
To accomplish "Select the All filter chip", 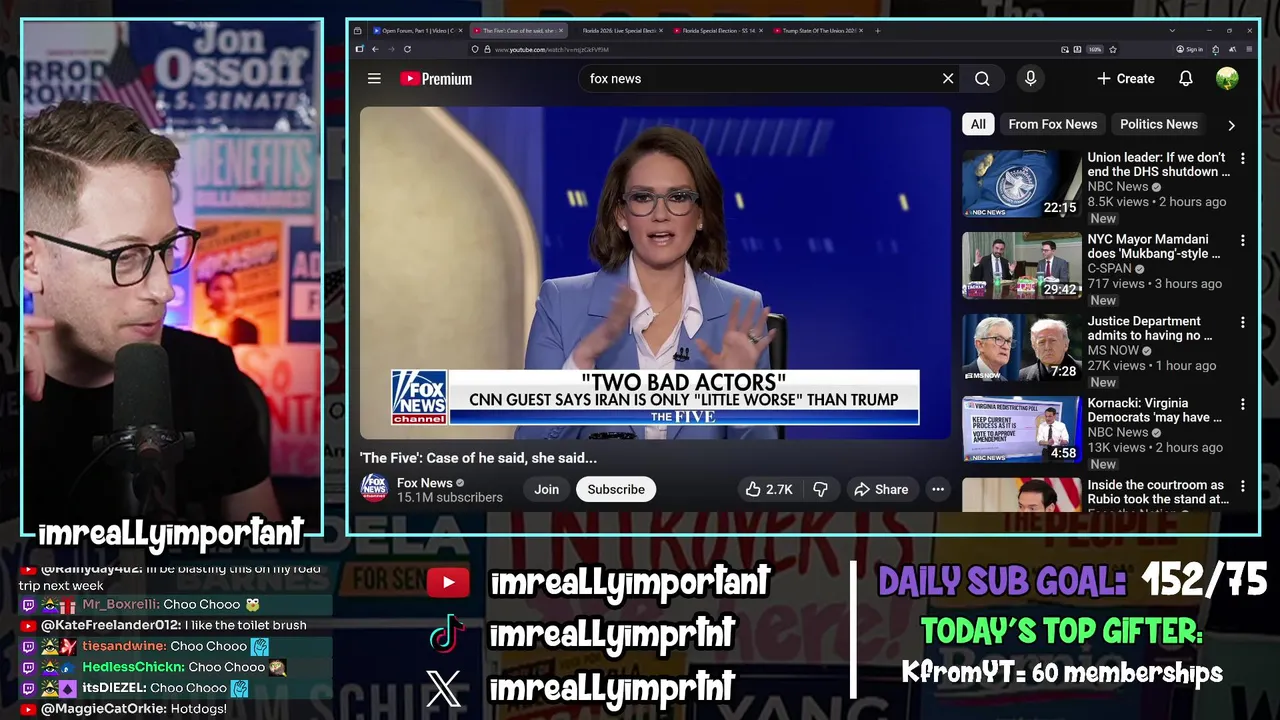I will 978,124.
